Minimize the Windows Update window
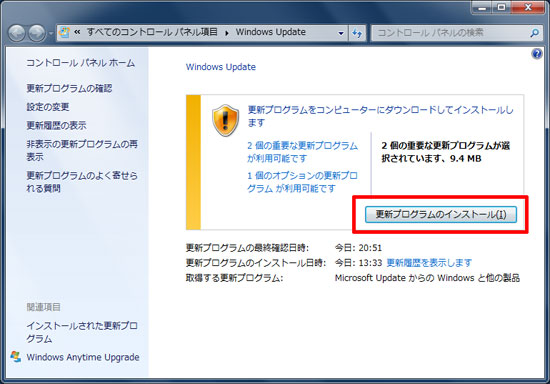Image resolution: width=550 pixels, height=384 pixels. [x=482, y=7]
